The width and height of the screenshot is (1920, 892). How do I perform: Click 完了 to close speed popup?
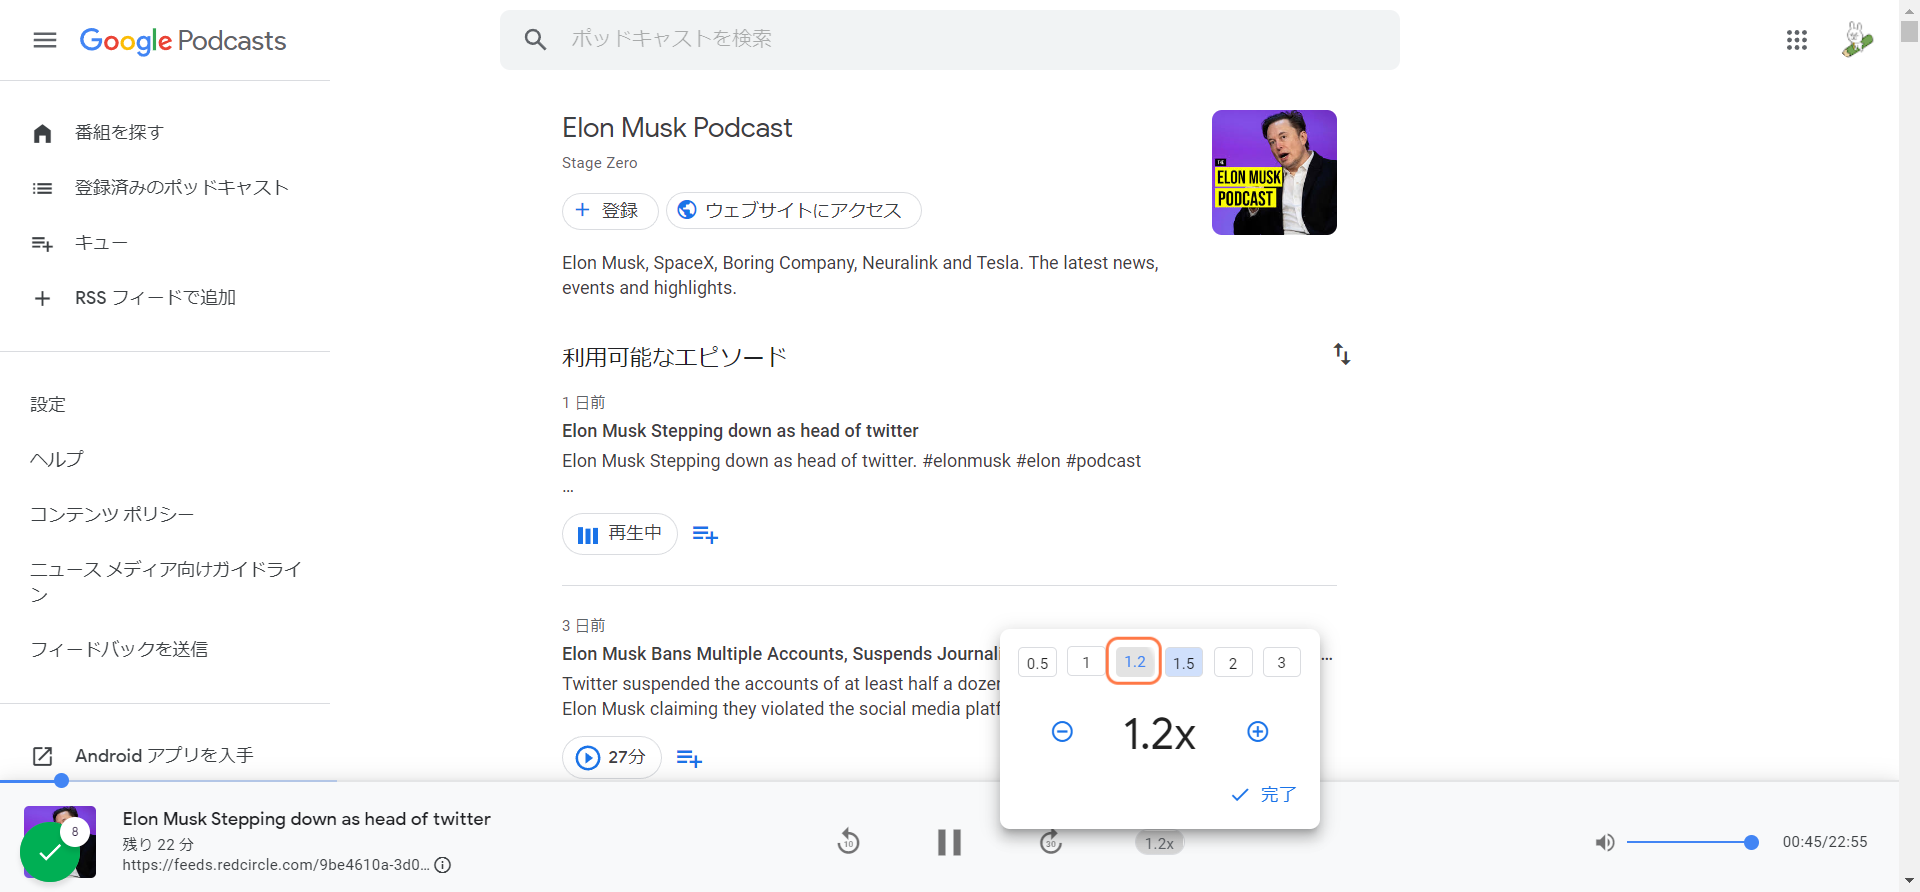1264,794
